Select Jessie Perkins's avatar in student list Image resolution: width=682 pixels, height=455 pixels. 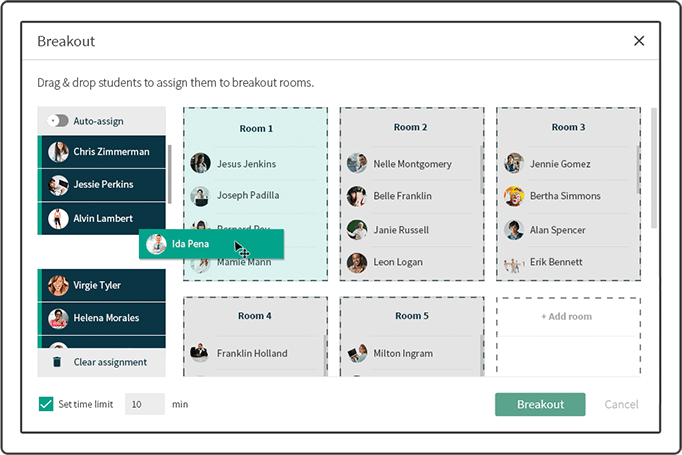click(58, 185)
